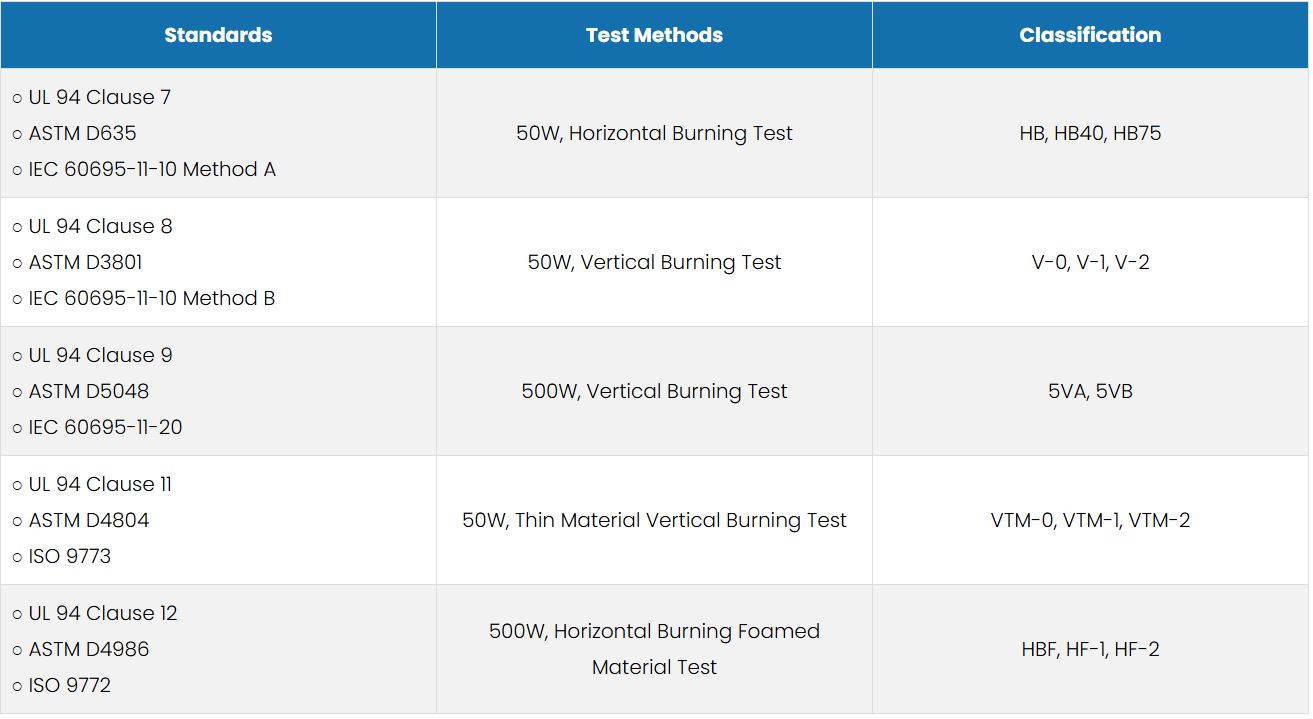Select the ASTM D3801 standard text
Screen dimensions: 1313x719
(85, 262)
